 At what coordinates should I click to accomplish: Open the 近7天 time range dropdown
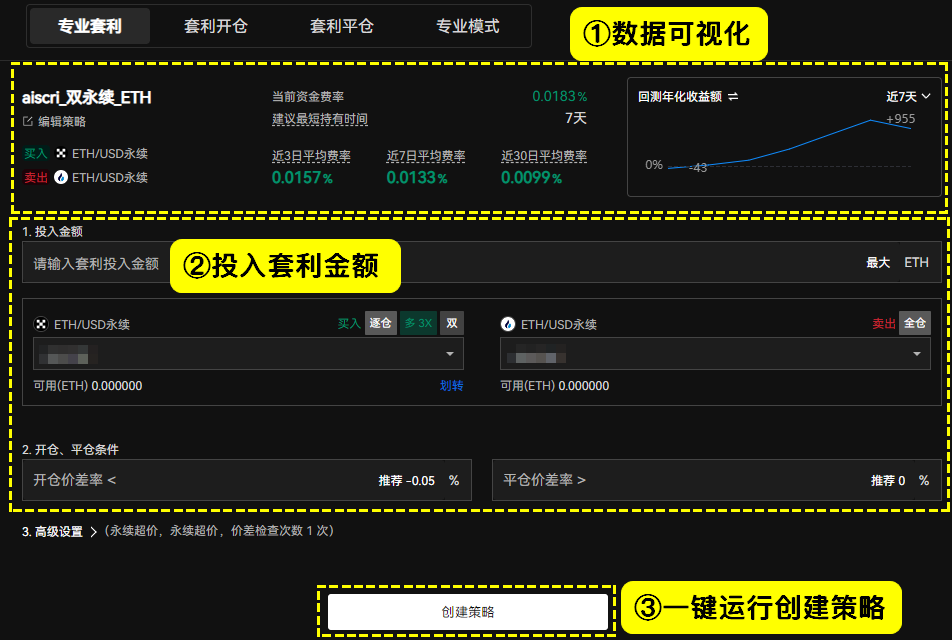(x=908, y=97)
